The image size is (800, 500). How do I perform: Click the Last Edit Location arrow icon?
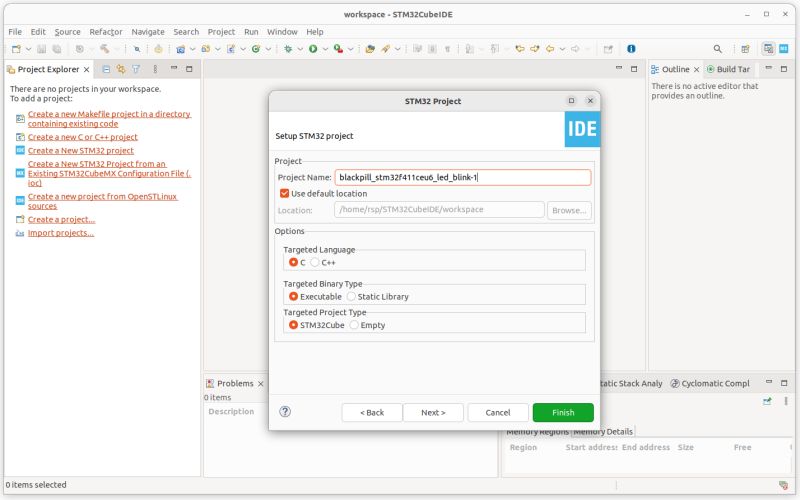pyautogui.click(x=520, y=49)
